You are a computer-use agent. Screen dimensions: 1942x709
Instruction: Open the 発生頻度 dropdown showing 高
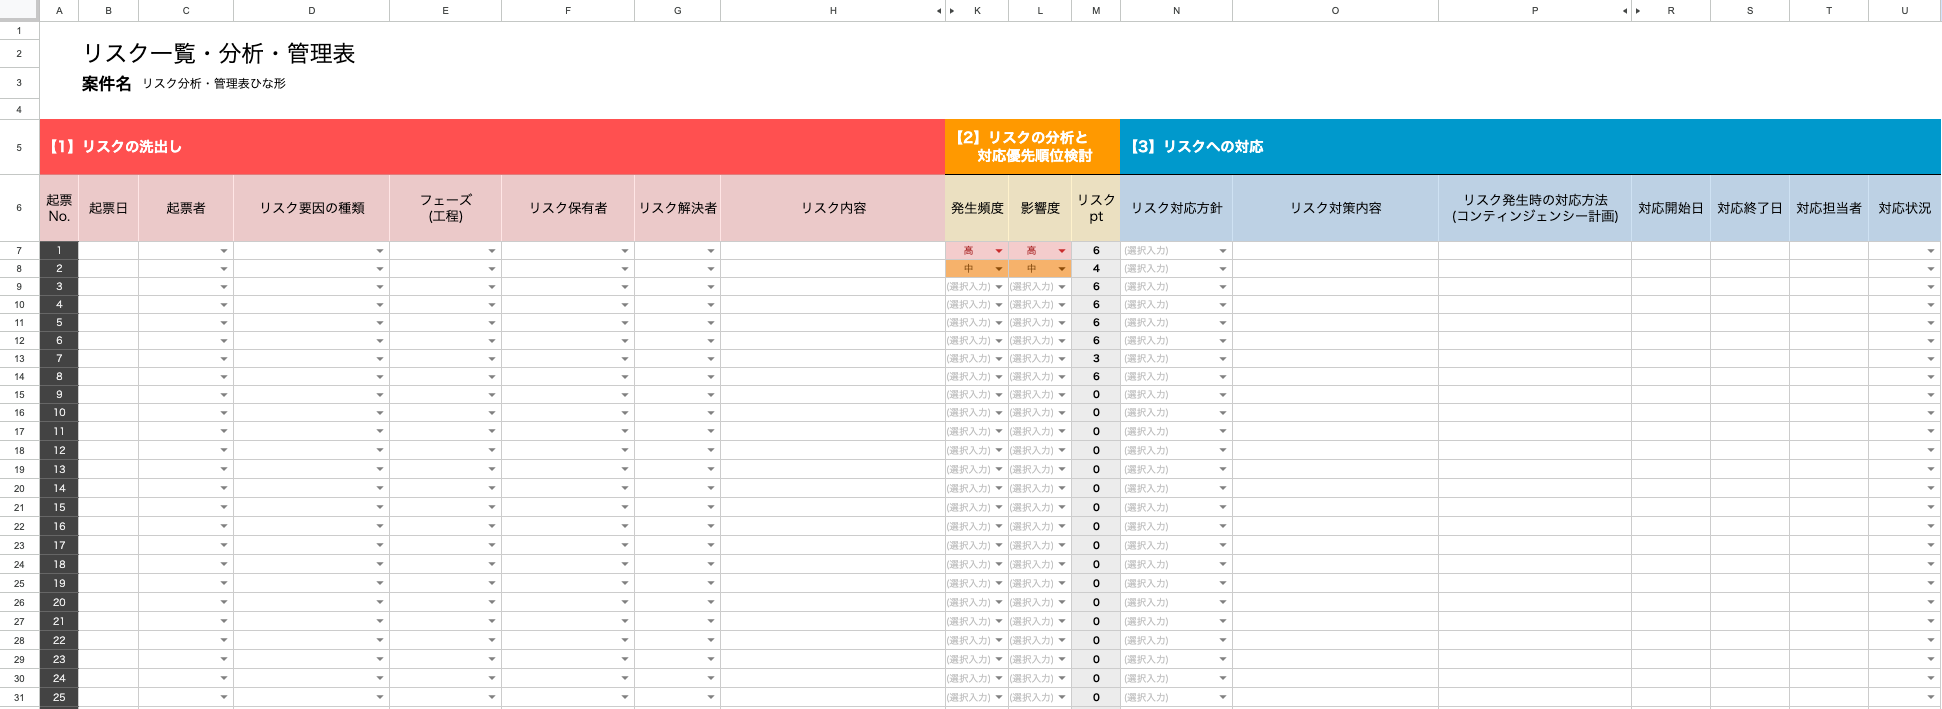pyautogui.click(x=998, y=251)
